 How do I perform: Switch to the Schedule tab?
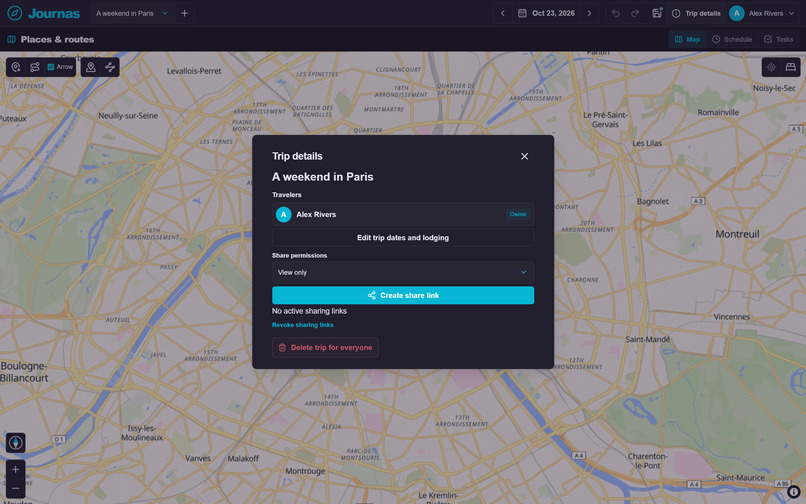pyautogui.click(x=732, y=39)
